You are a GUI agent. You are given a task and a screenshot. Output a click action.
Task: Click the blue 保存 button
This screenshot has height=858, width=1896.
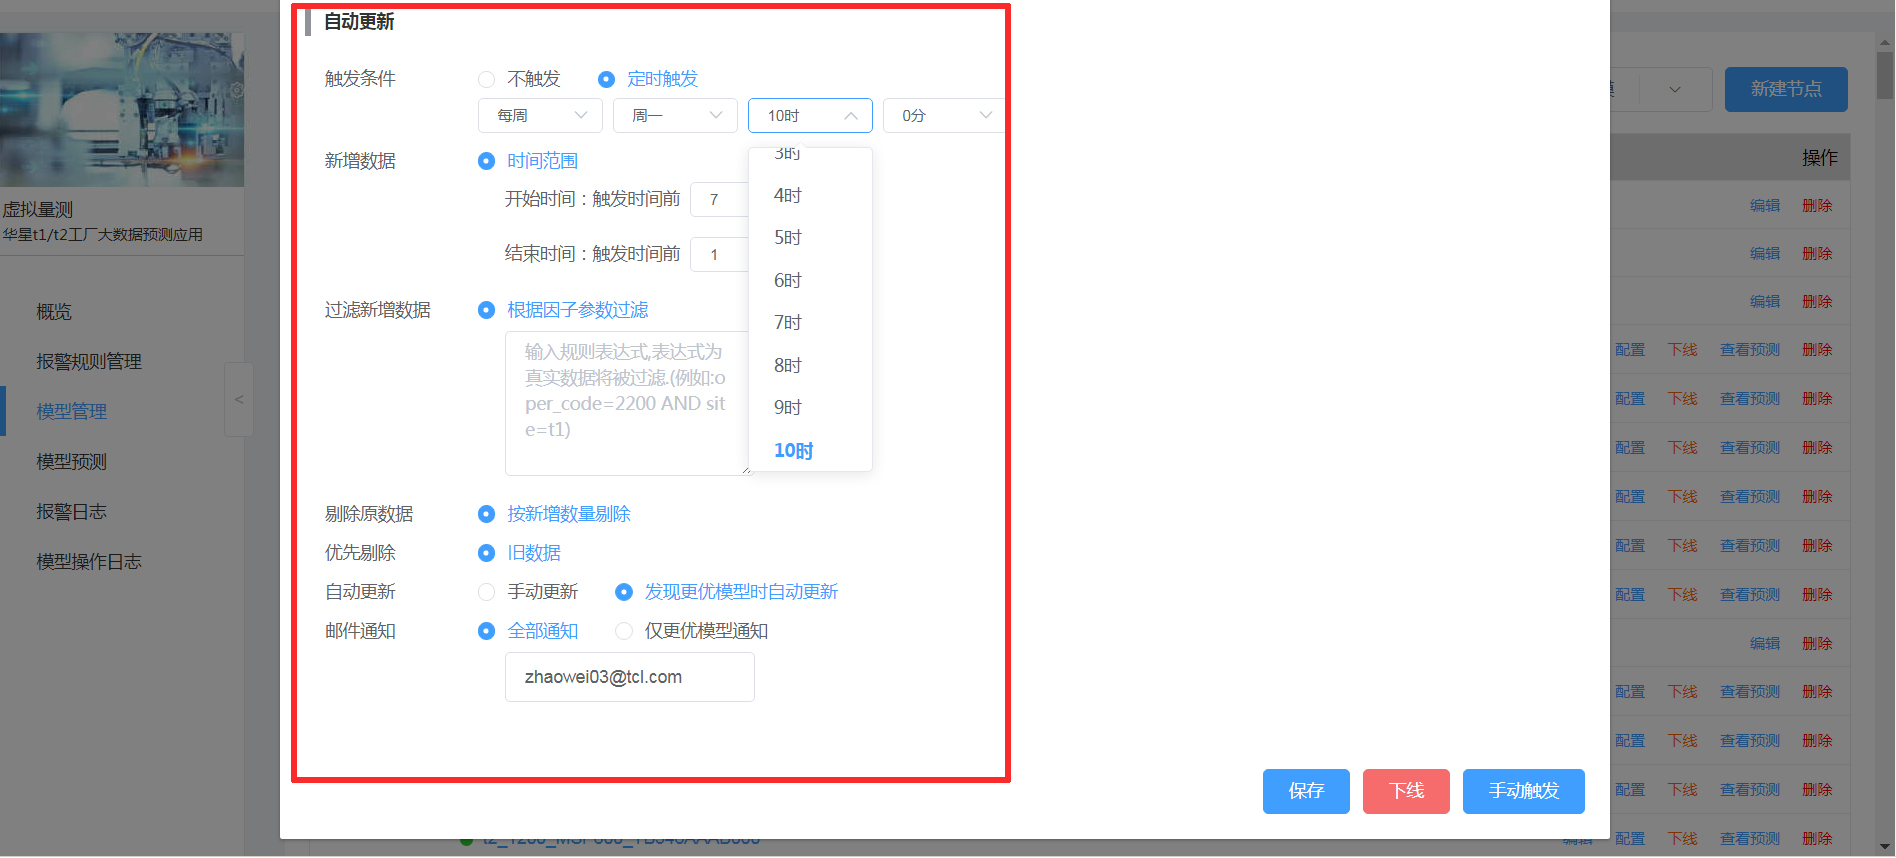pos(1305,791)
